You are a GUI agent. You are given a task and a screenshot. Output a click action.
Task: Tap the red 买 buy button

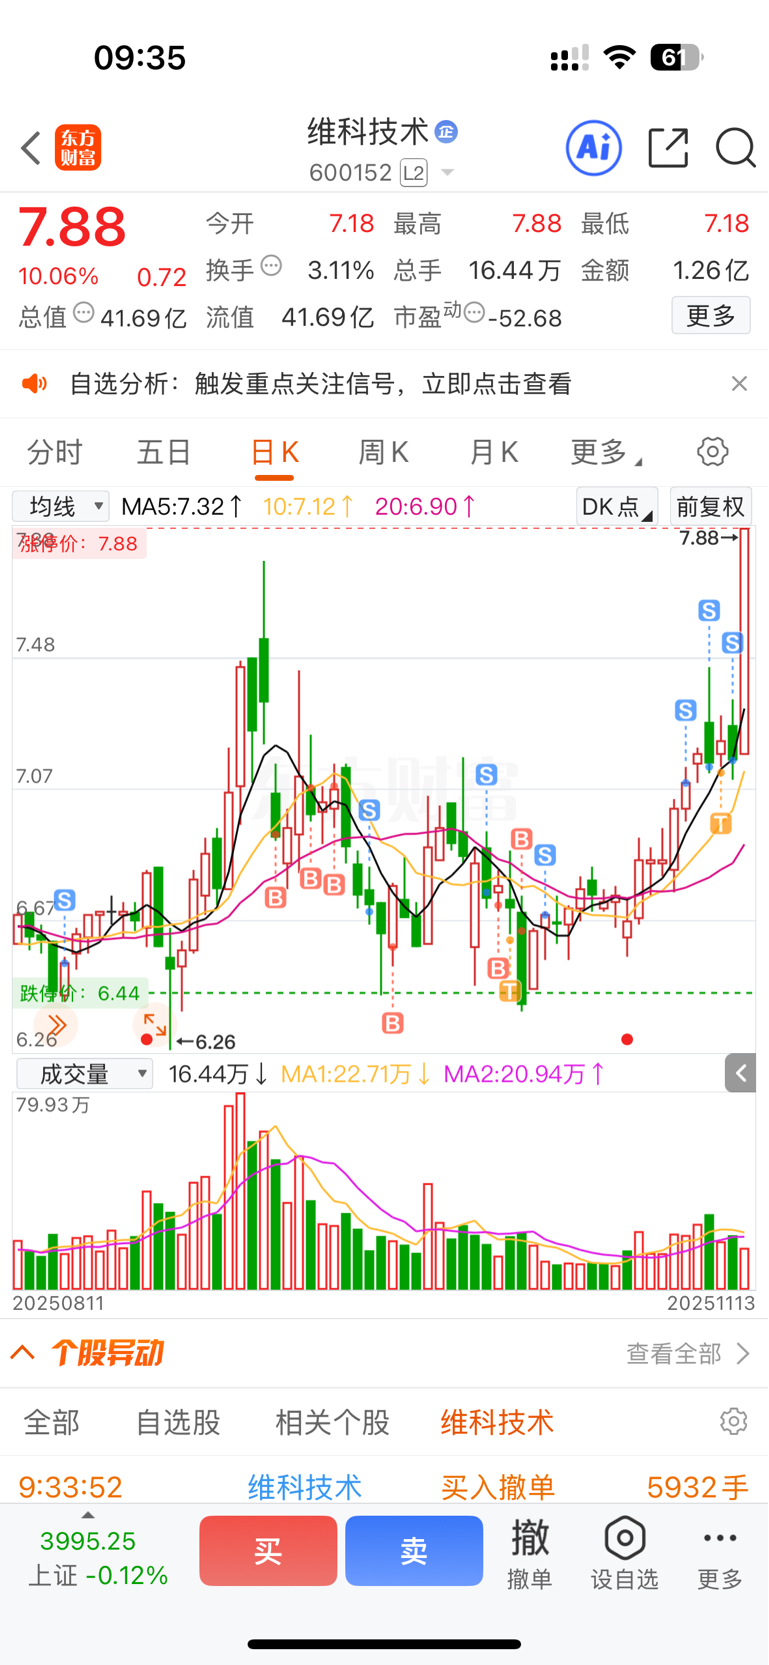(x=268, y=1551)
